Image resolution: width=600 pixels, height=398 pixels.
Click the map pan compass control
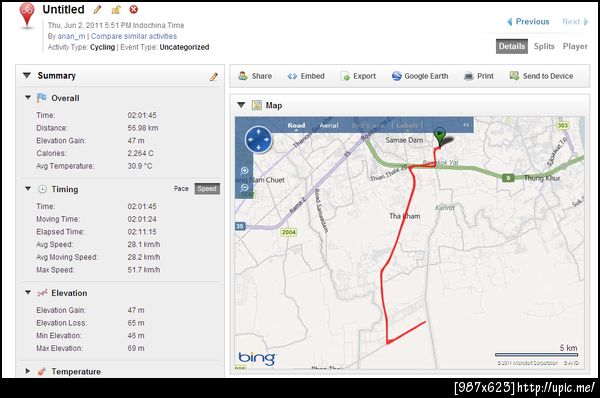pyautogui.click(x=258, y=140)
